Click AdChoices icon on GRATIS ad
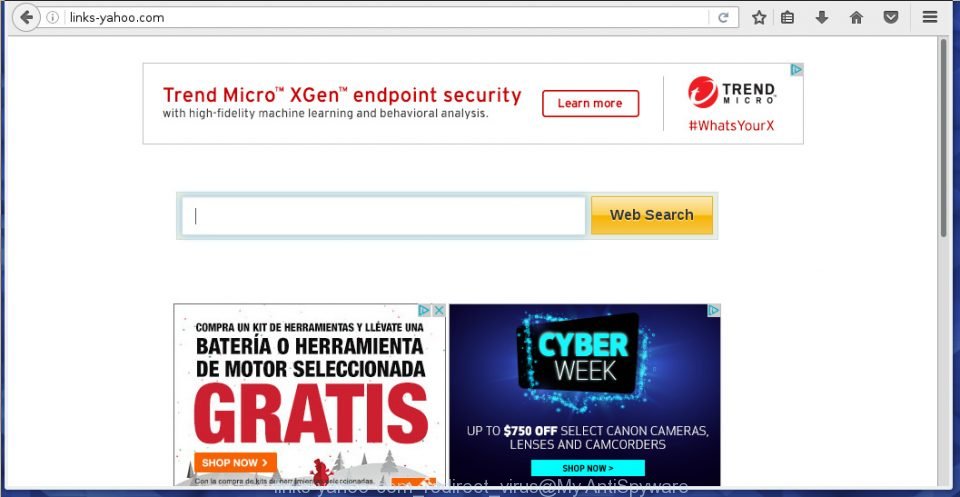The width and height of the screenshot is (960, 497). pos(424,310)
